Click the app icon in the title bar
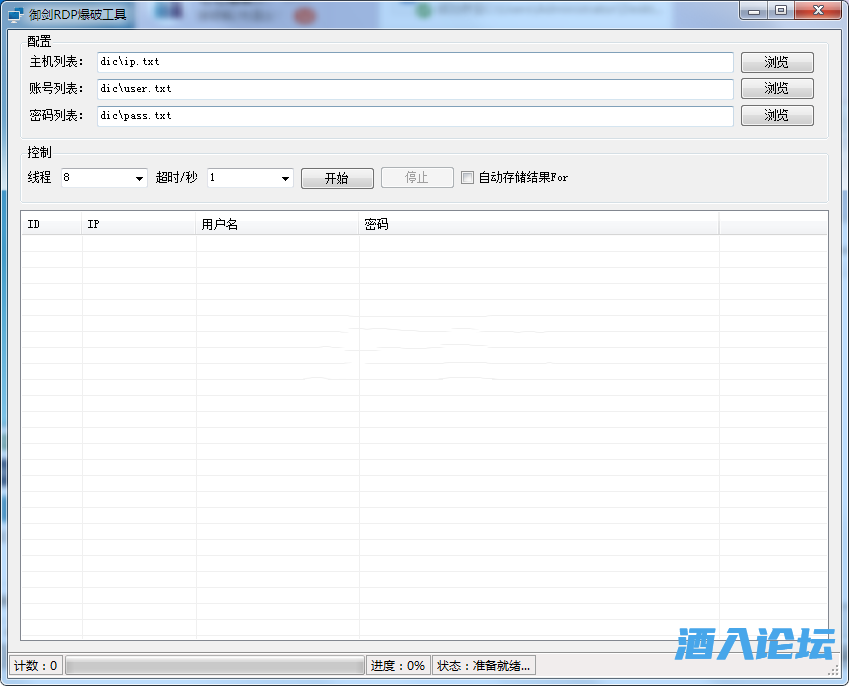This screenshot has width=849, height=686. 15,14
